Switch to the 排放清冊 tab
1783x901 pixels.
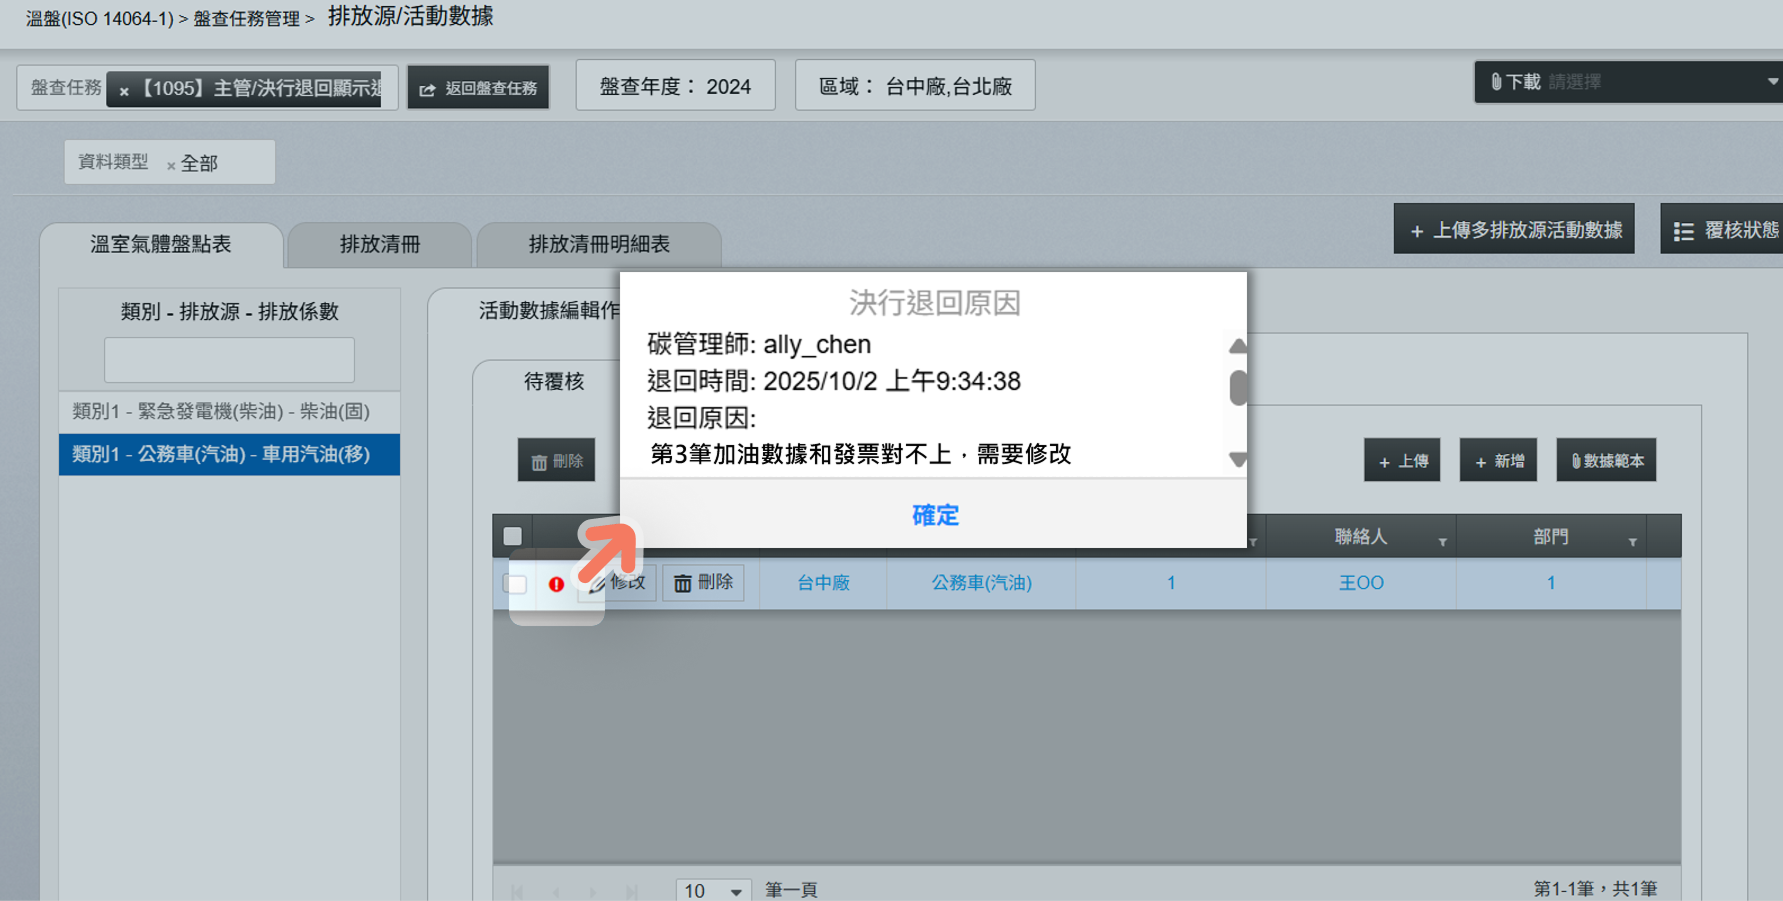pos(379,245)
